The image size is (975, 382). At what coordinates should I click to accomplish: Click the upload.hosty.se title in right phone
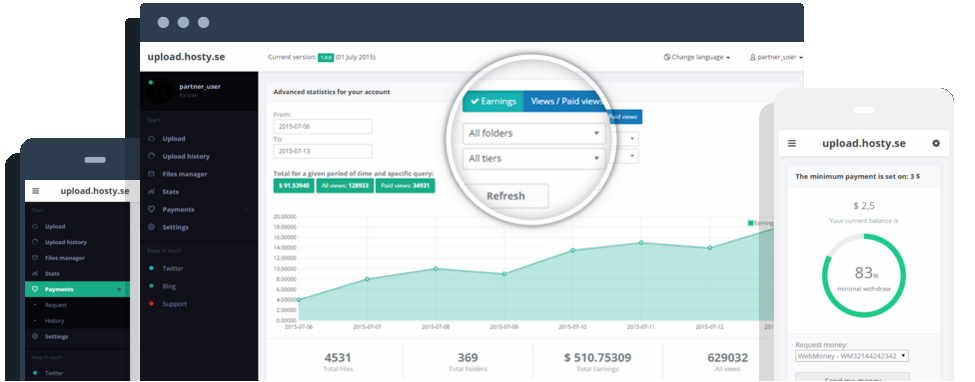864,143
